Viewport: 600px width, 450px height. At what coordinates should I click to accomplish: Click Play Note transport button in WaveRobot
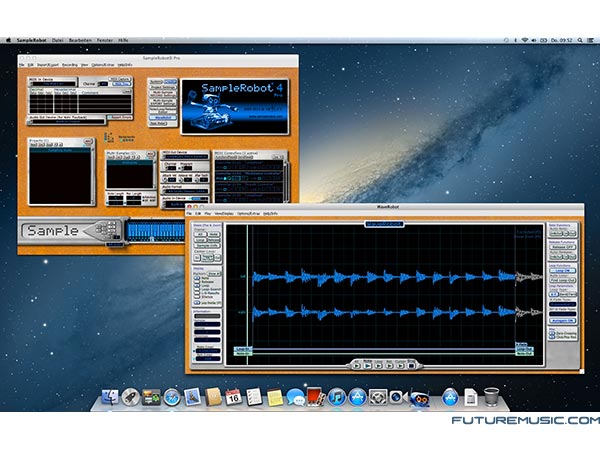[367, 366]
